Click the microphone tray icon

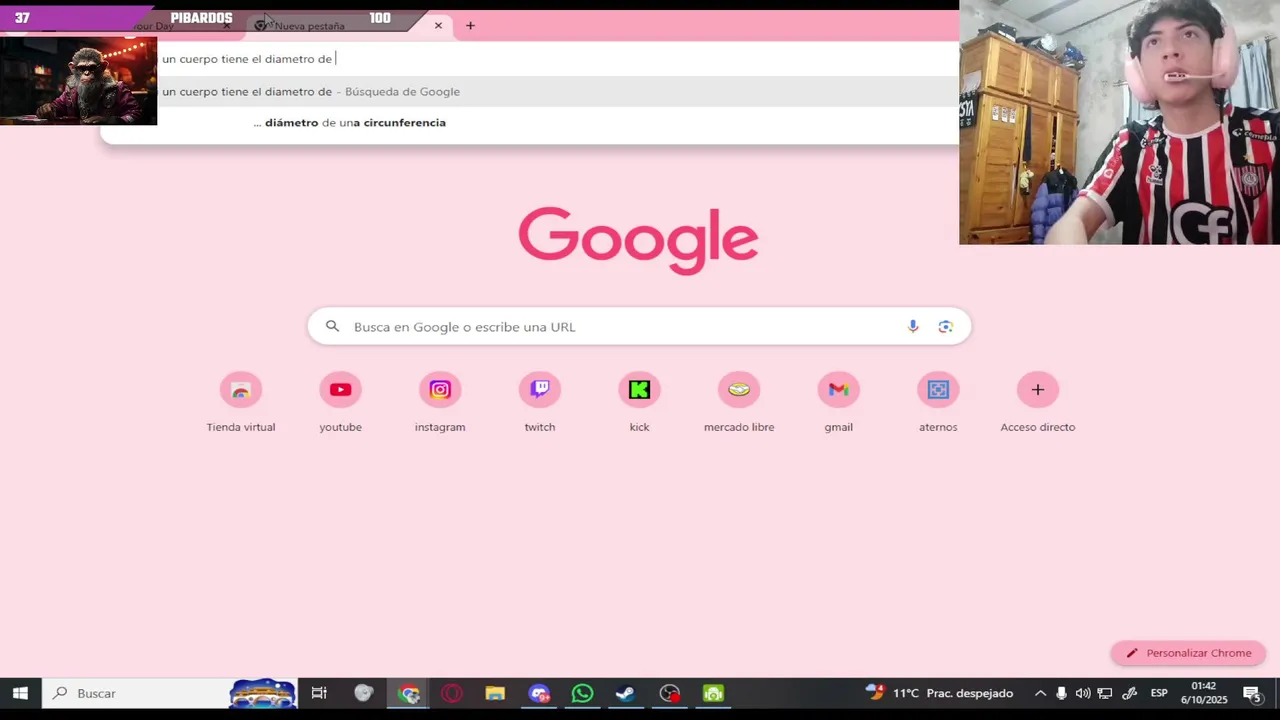click(1061, 693)
